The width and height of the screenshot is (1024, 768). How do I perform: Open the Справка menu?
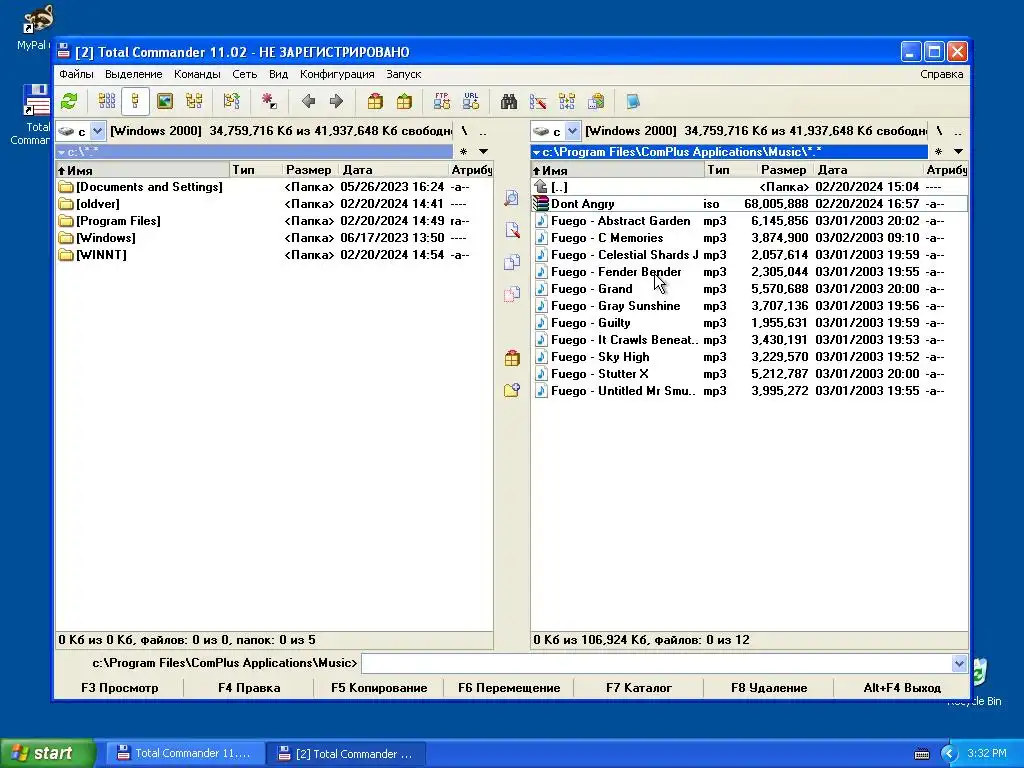(942, 74)
